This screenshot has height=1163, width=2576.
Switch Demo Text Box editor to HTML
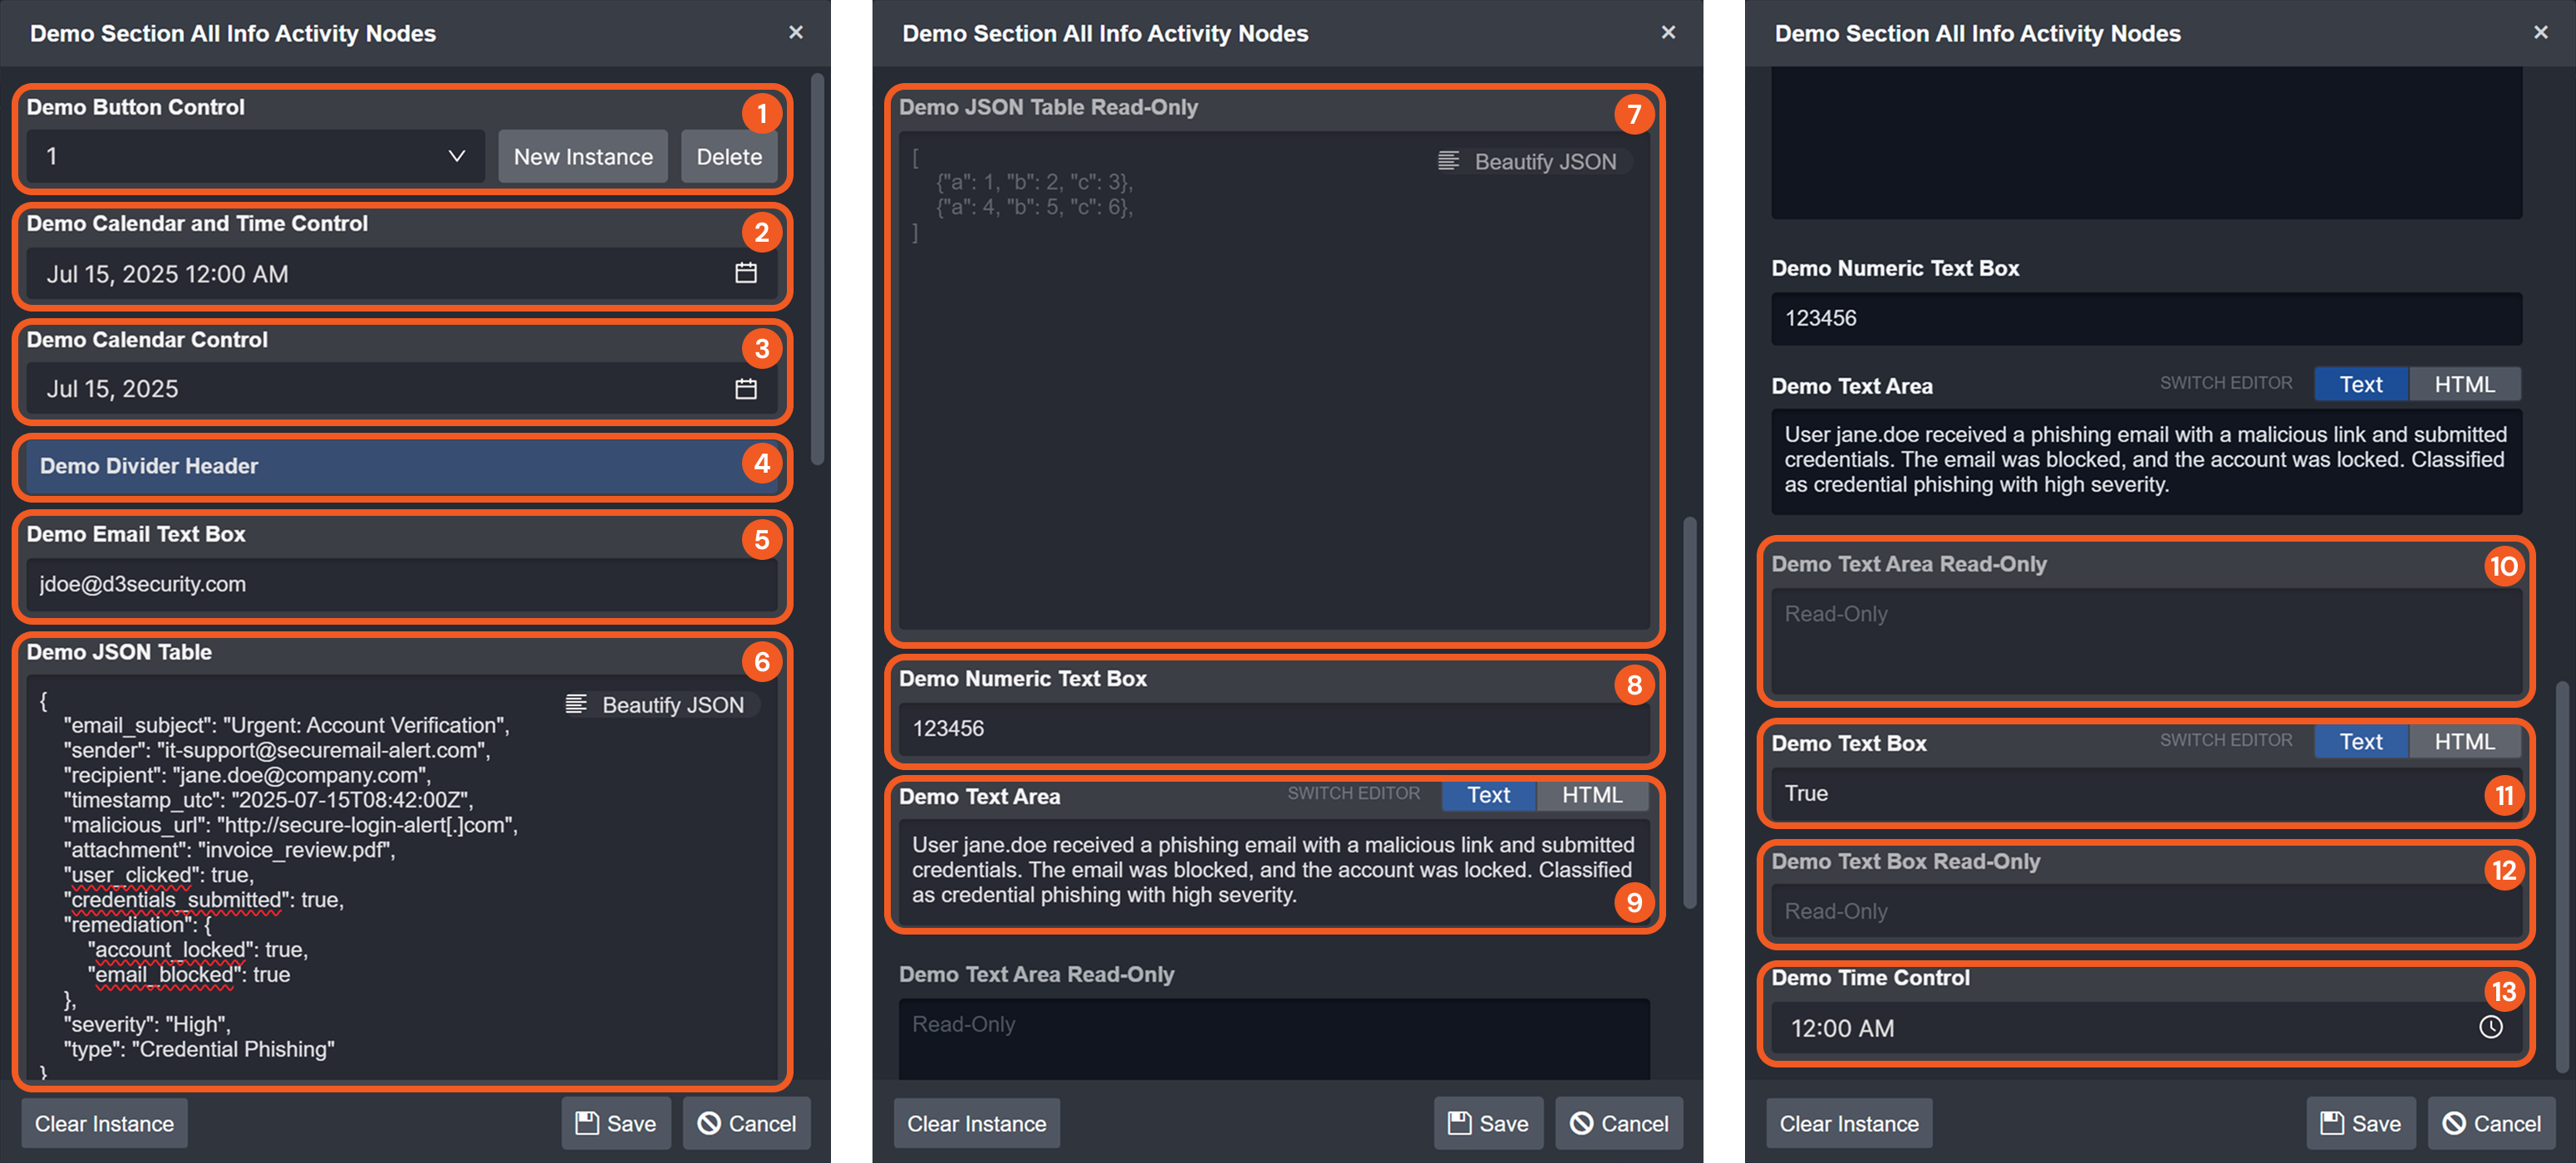tap(2463, 742)
